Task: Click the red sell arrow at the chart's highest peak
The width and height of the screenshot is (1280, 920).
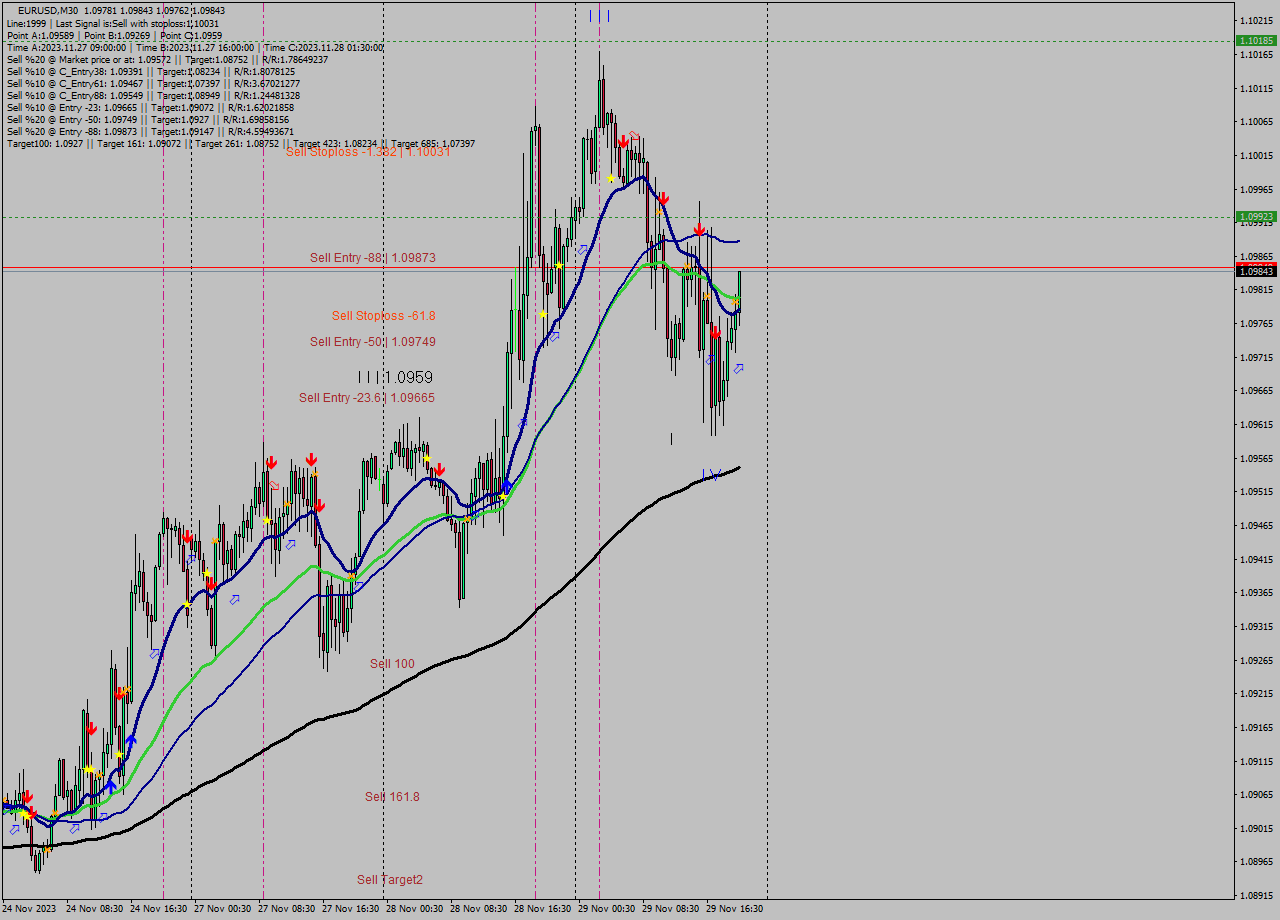Action: 623,141
